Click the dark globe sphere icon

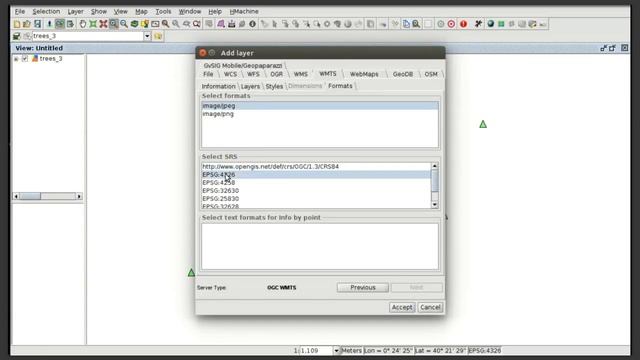point(491,24)
